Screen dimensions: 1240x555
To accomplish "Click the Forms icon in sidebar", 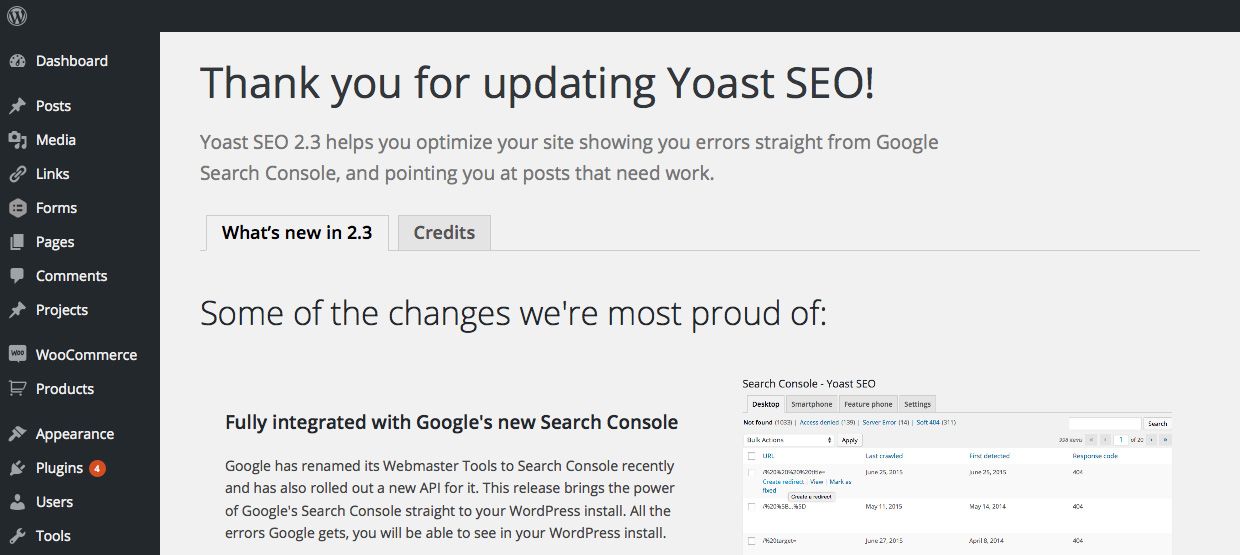I will [x=17, y=208].
